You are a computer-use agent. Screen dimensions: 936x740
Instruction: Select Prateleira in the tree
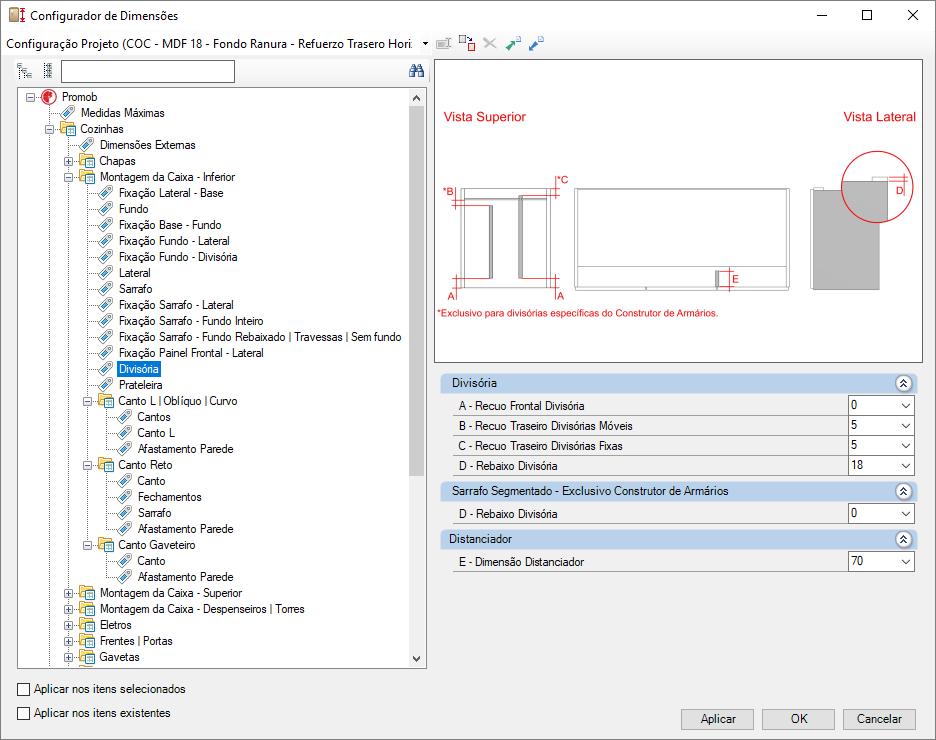[140, 385]
